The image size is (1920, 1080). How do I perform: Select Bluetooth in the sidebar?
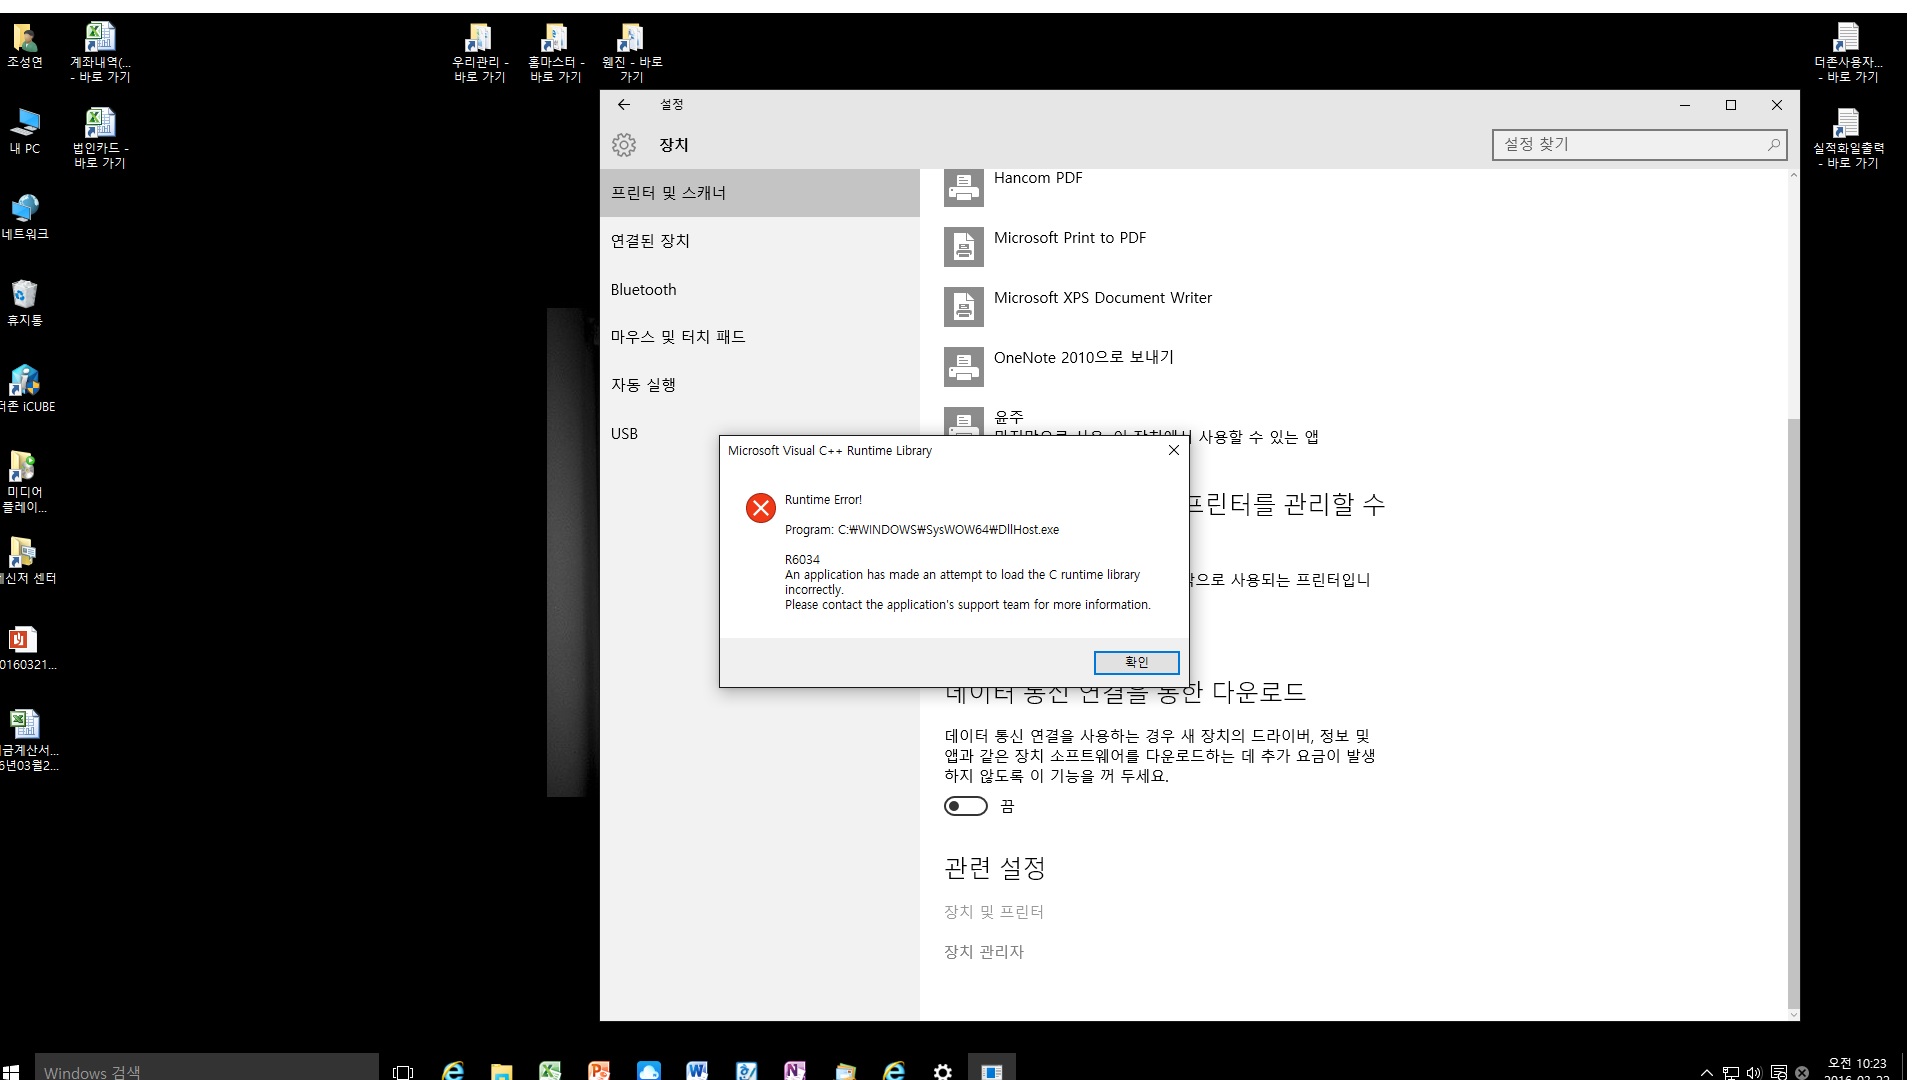click(760, 289)
